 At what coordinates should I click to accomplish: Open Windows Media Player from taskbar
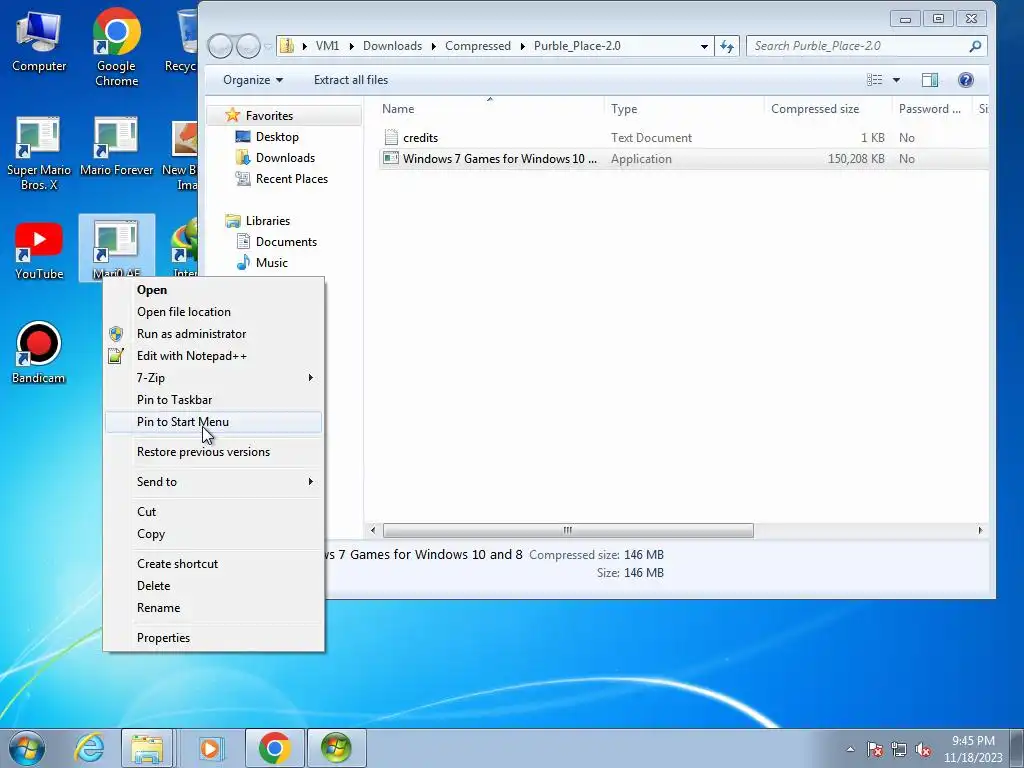click(210, 748)
